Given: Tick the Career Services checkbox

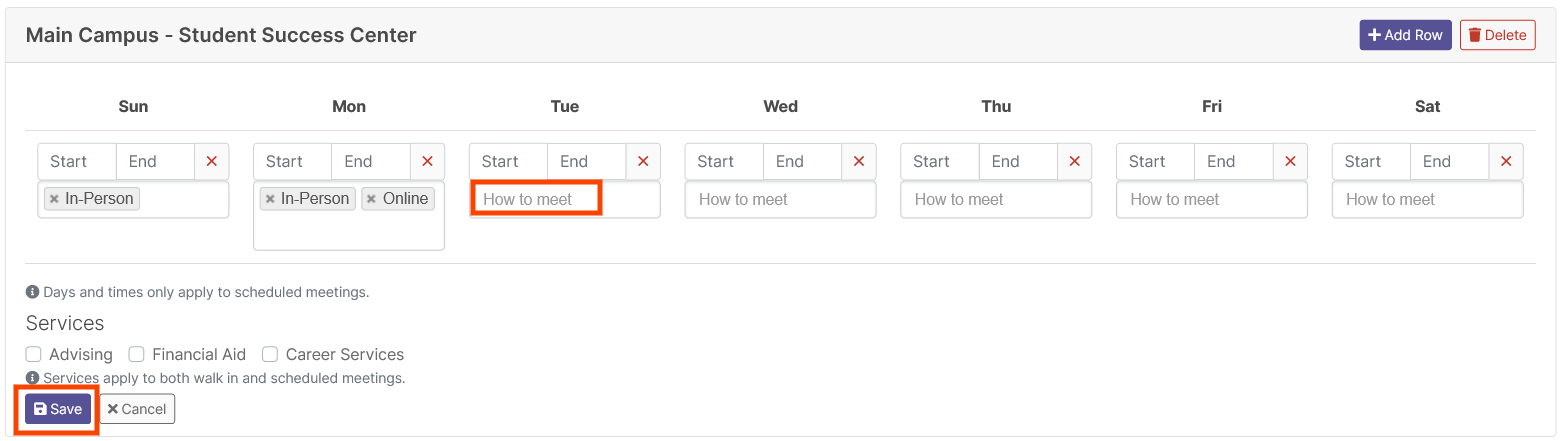Looking at the screenshot, I should click(270, 354).
